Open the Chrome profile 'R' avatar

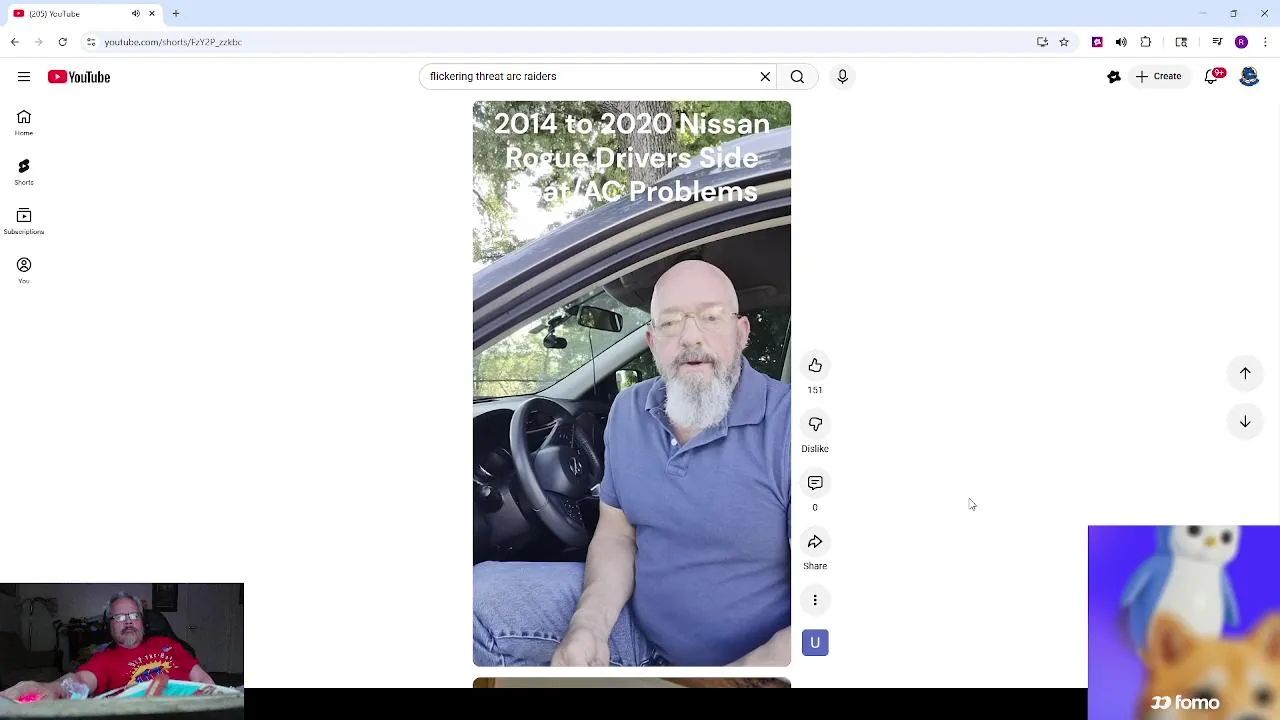[x=1241, y=42]
